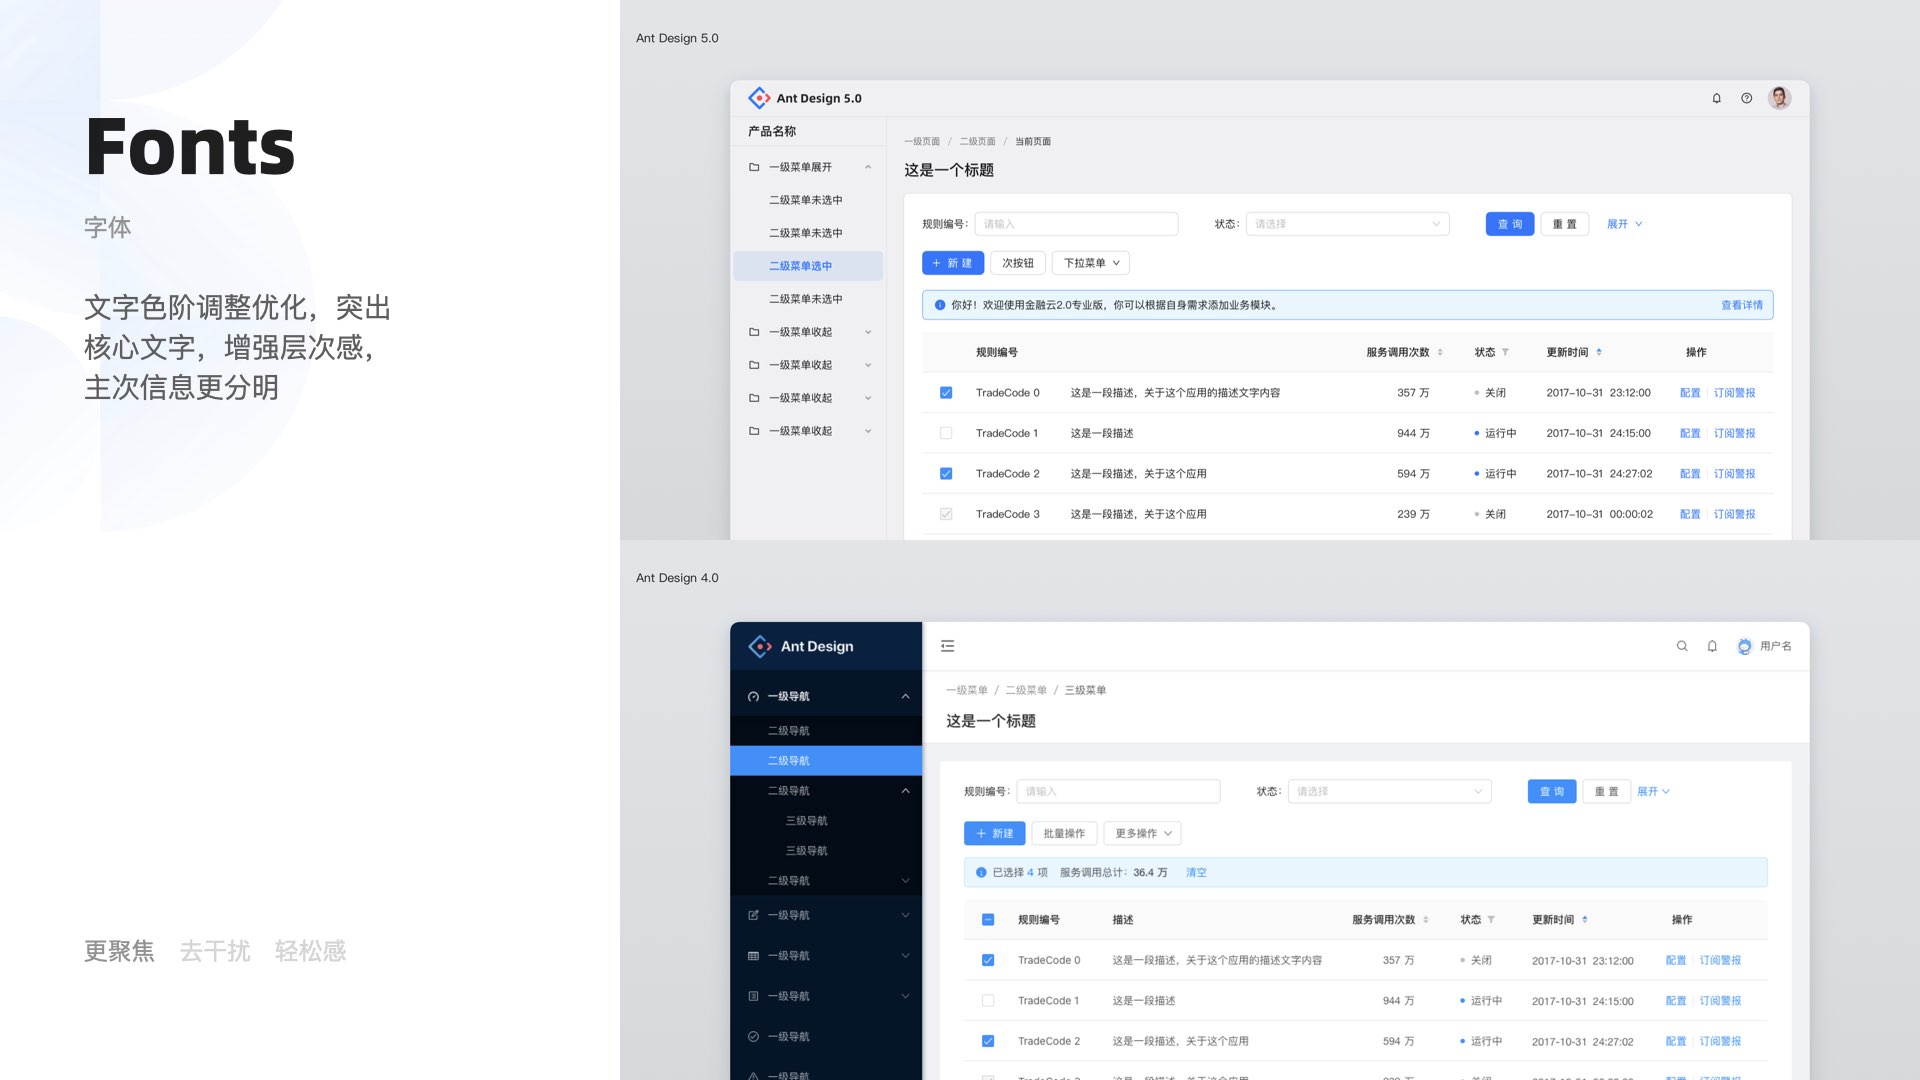This screenshot has width=1920, height=1080.
Task: Open the 更多操作 dropdown button
Action: 1143,833
